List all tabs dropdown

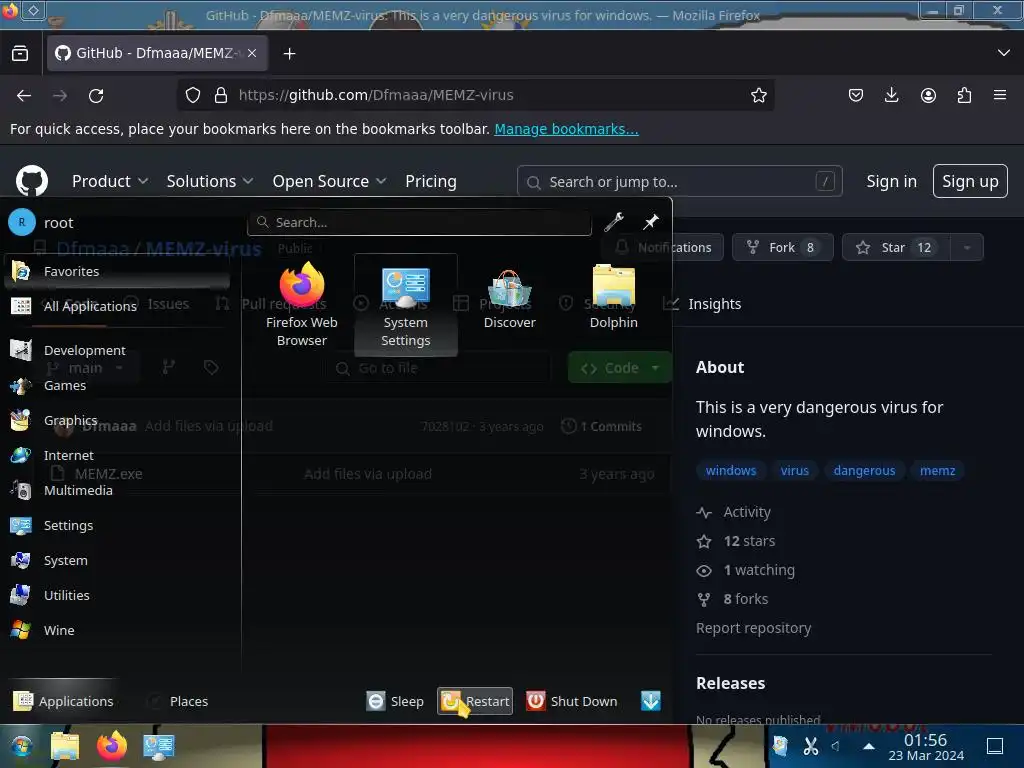point(1004,53)
